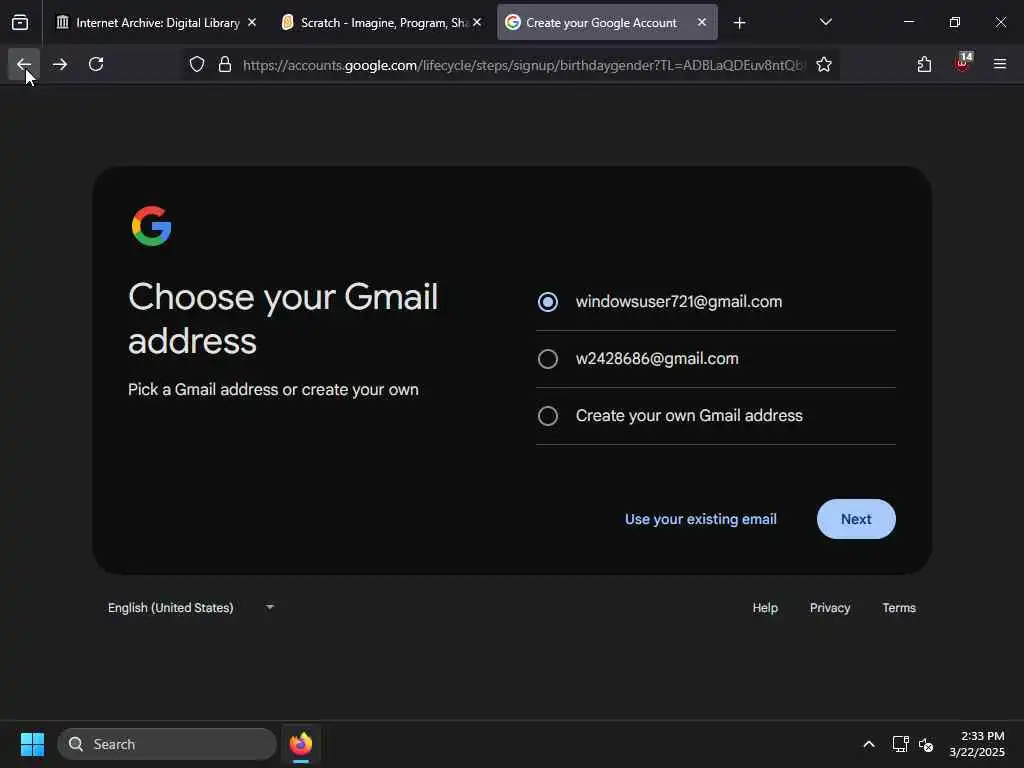Select the Create your Google Account tab

point(607,22)
